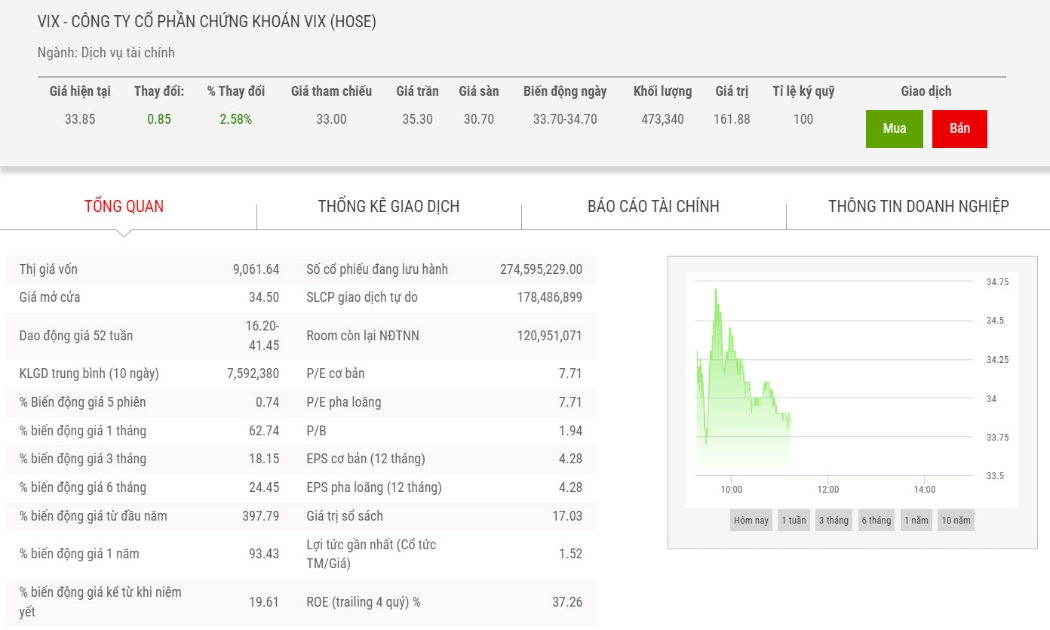Viewport: 1050px width, 630px height.
Task: Click the ROE trailing 4 quý row
Action: point(445,602)
